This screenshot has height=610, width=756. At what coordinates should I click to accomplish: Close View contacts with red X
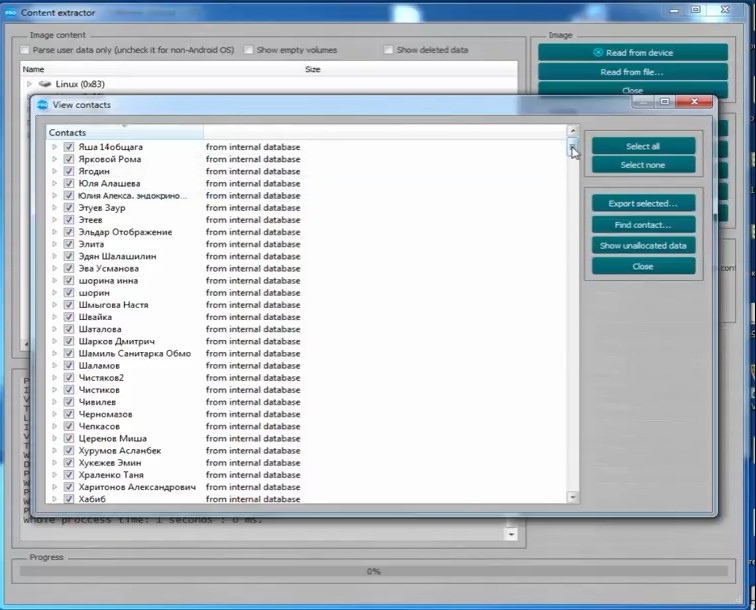pos(694,101)
